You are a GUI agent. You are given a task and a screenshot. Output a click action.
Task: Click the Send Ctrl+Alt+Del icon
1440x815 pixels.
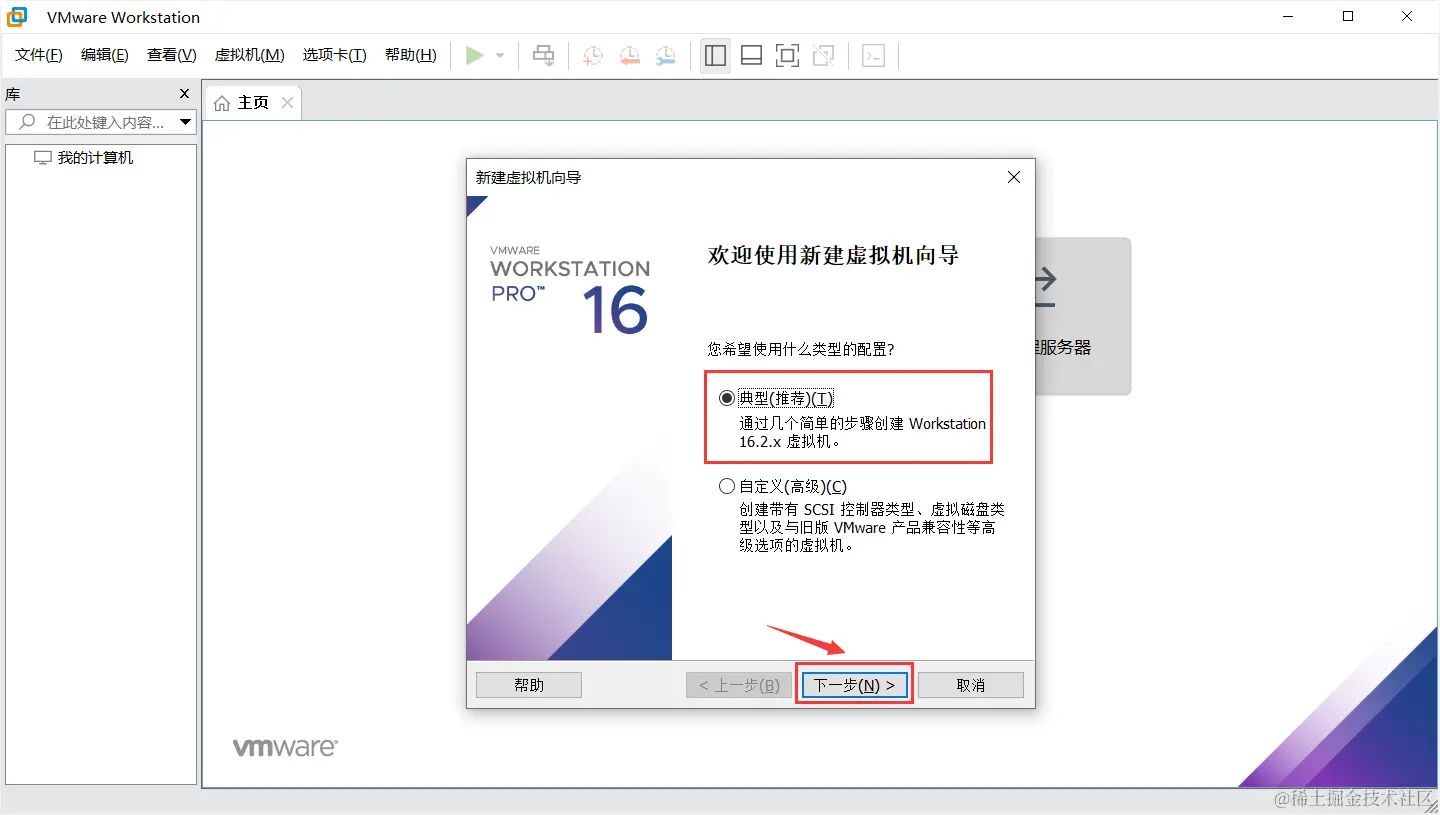point(543,55)
